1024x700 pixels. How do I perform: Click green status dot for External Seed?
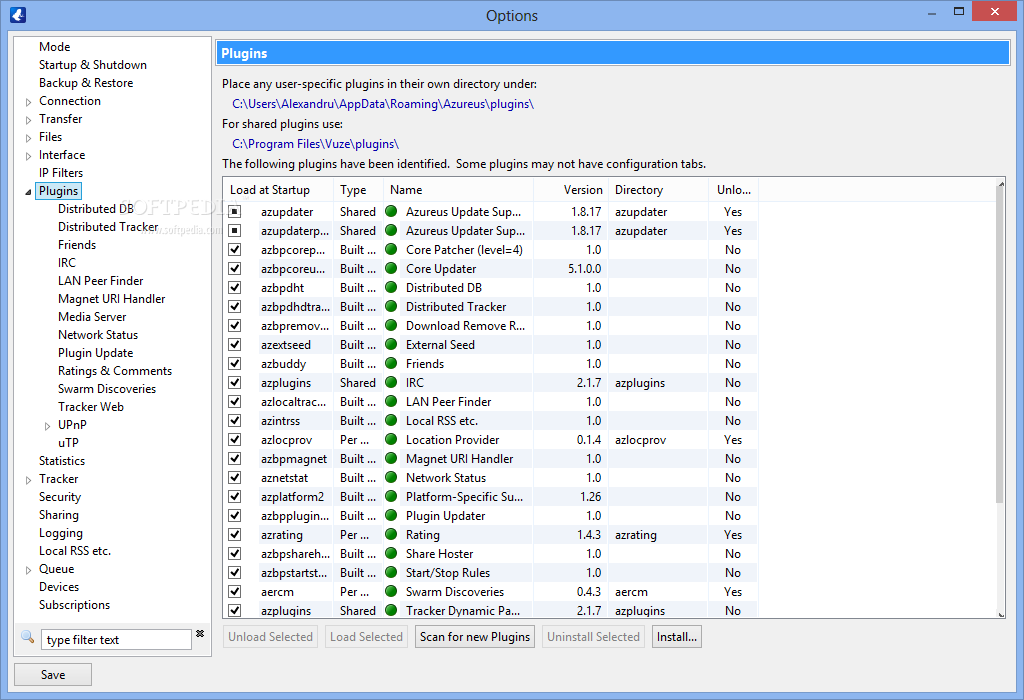click(391, 344)
